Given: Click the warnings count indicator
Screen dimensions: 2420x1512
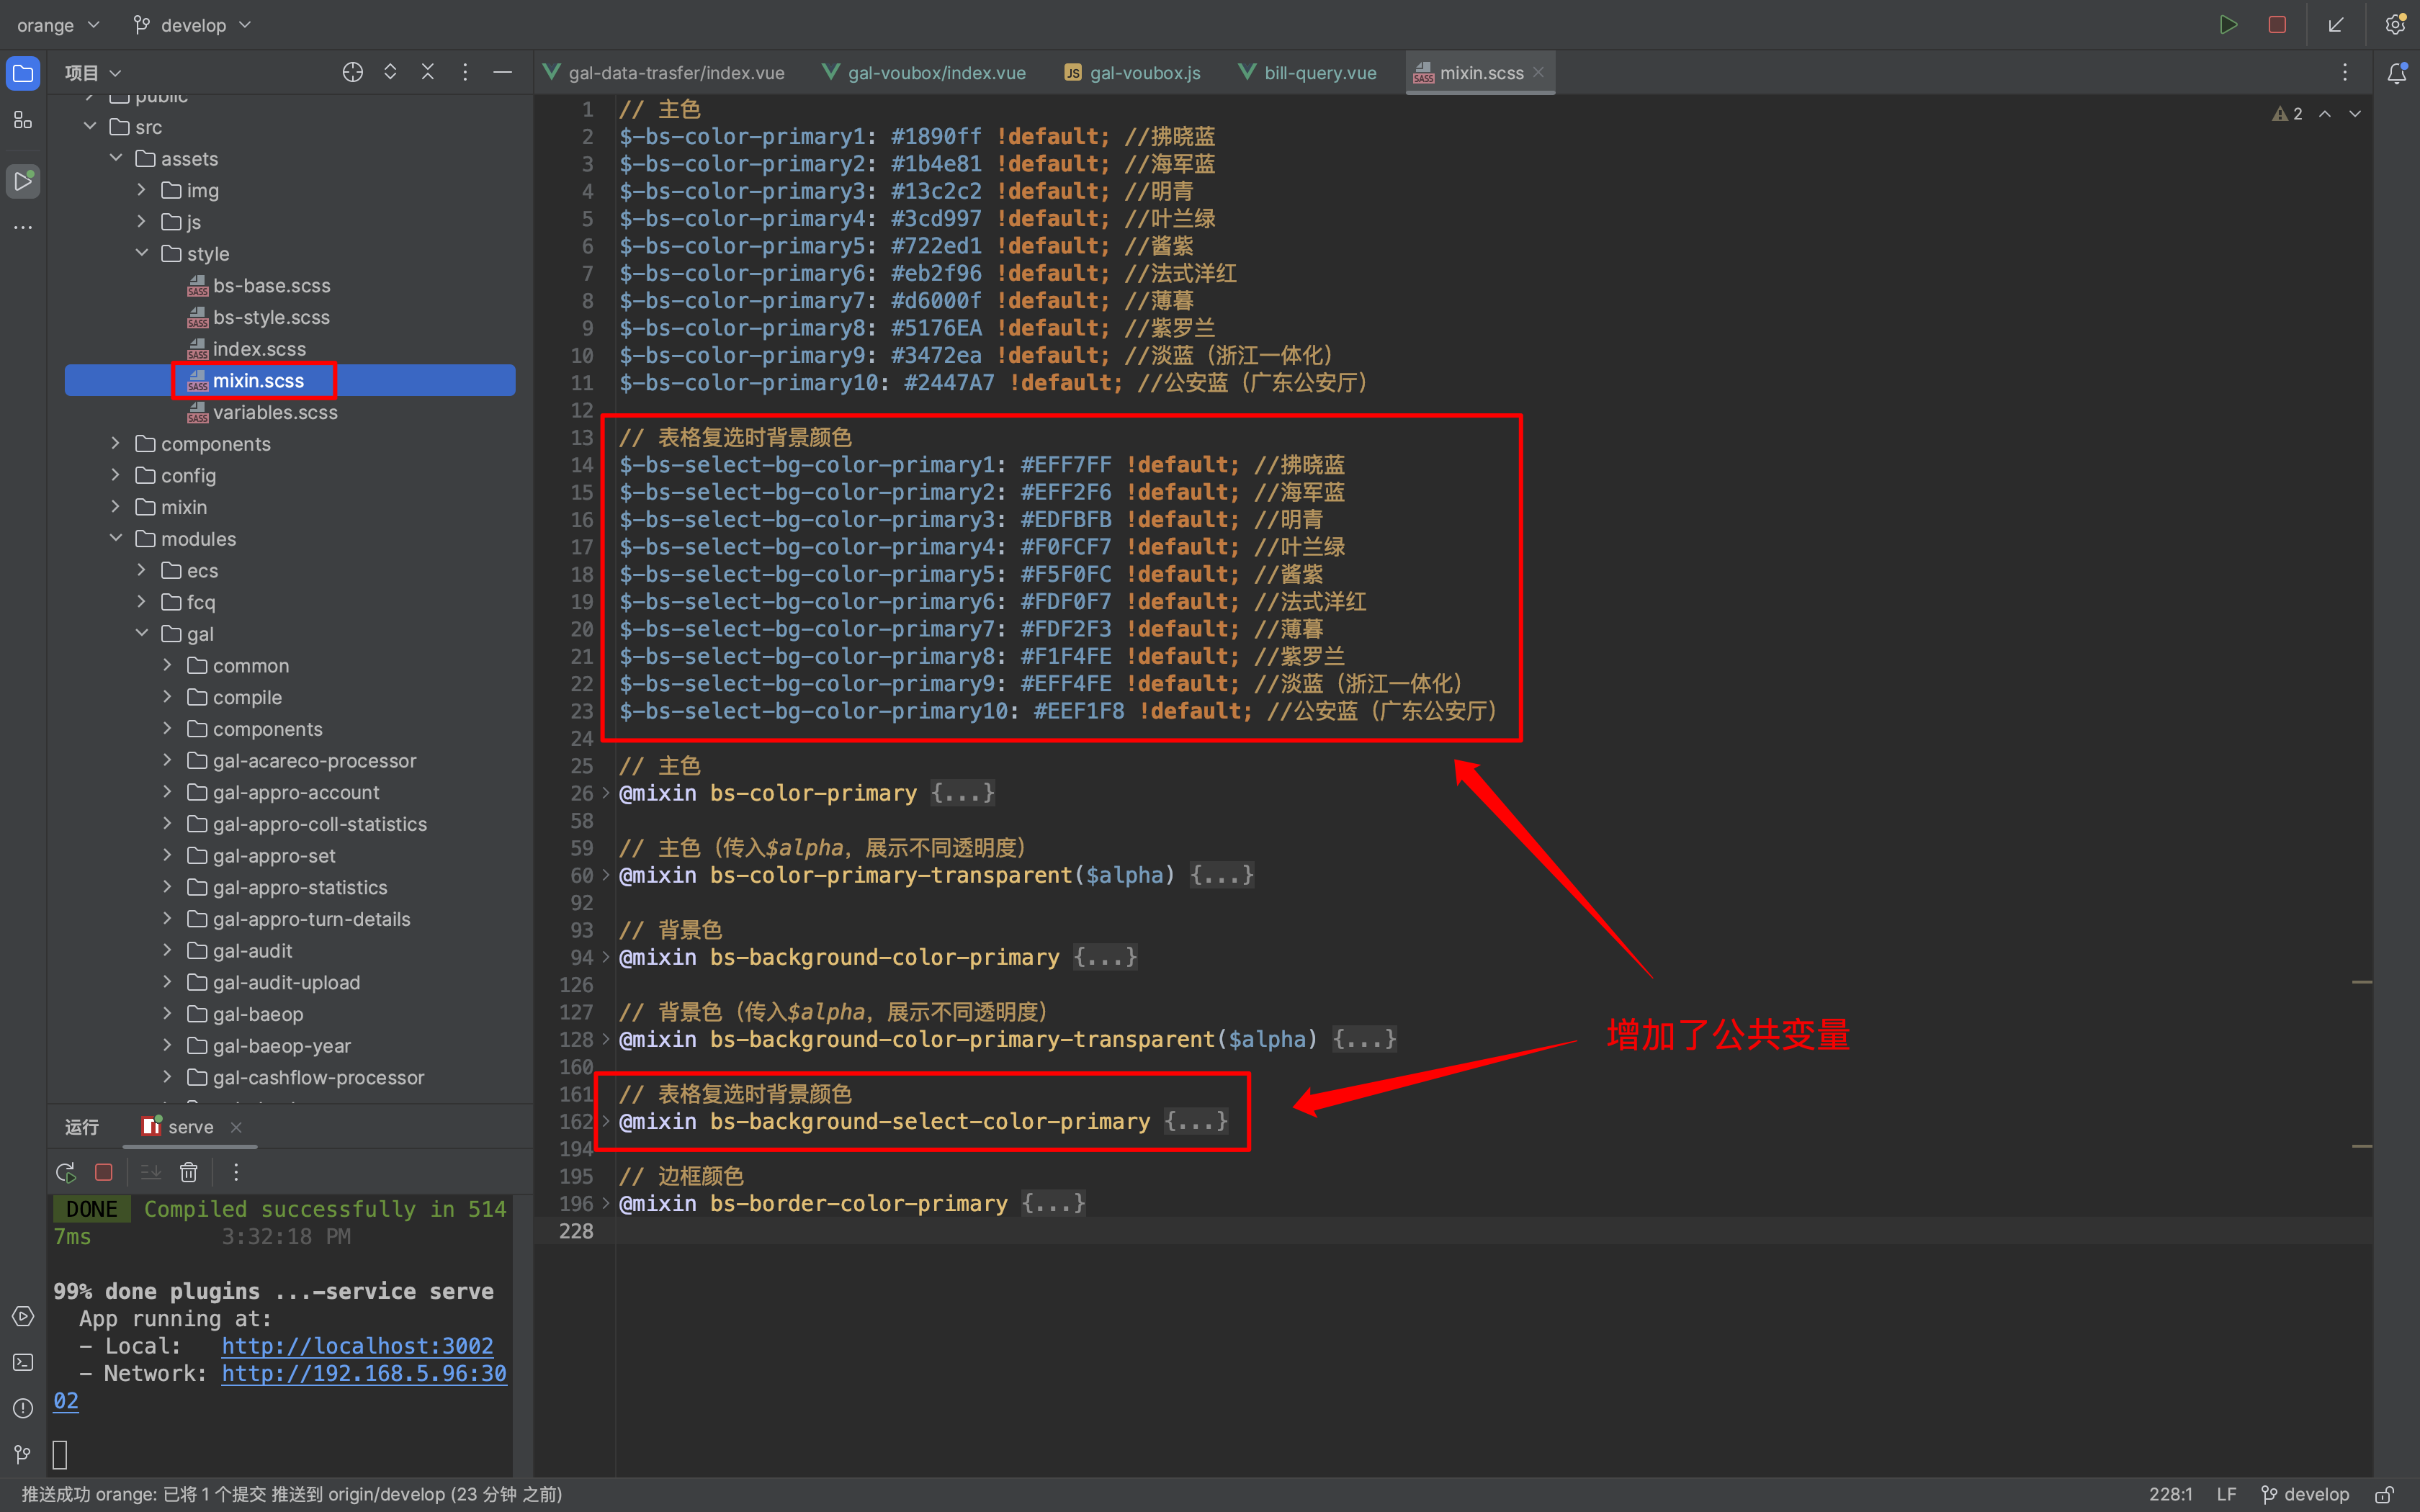Looking at the screenshot, I should [x=2287, y=114].
